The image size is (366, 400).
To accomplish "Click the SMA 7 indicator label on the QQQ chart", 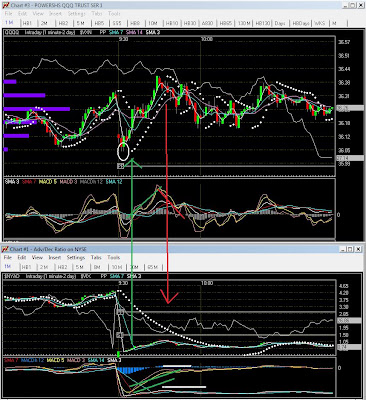I will [x=117, y=33].
